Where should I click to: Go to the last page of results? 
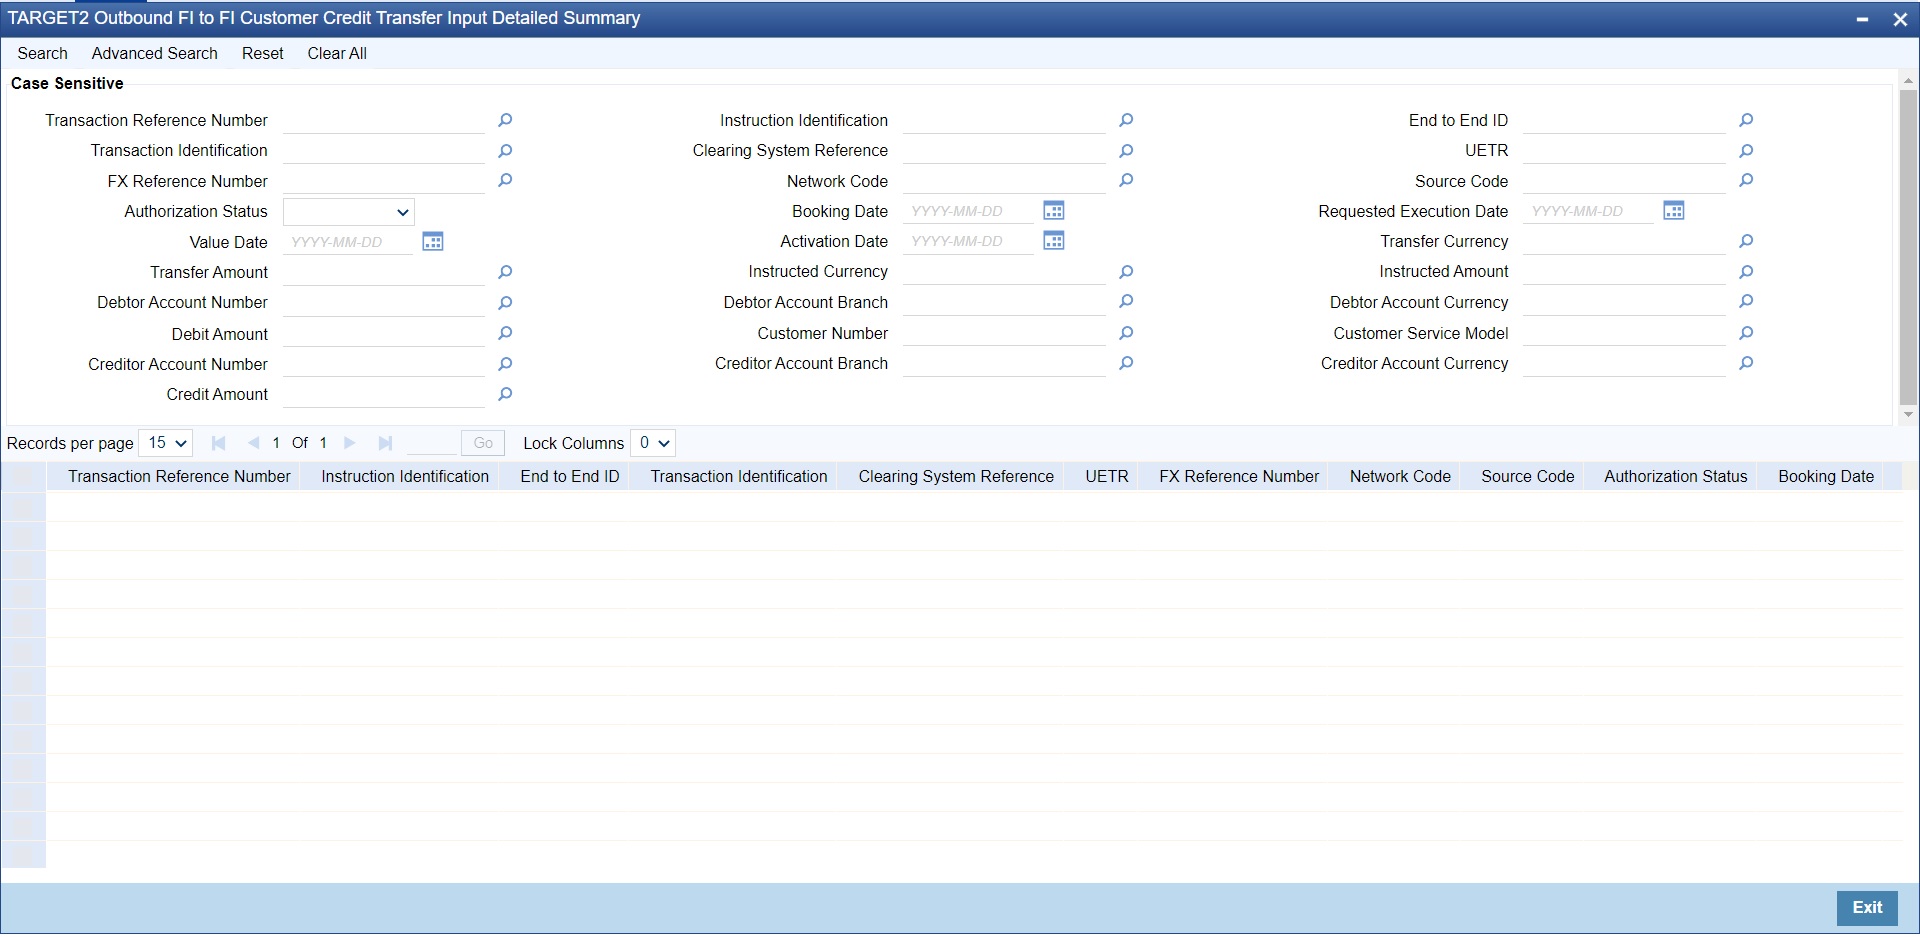point(385,443)
